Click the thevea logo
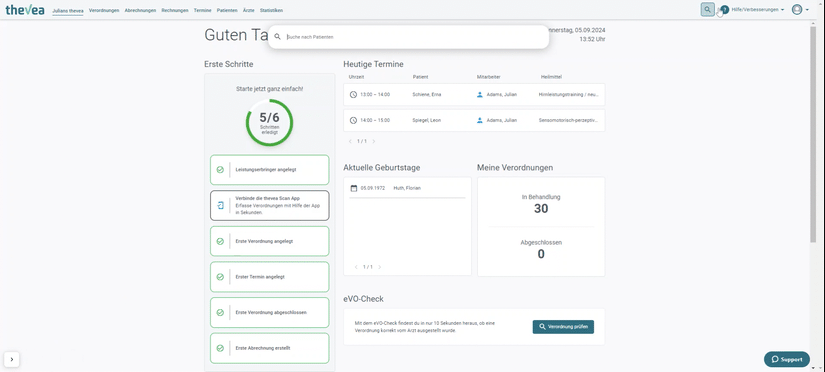Screen dimensions: 825x372 point(25,9)
